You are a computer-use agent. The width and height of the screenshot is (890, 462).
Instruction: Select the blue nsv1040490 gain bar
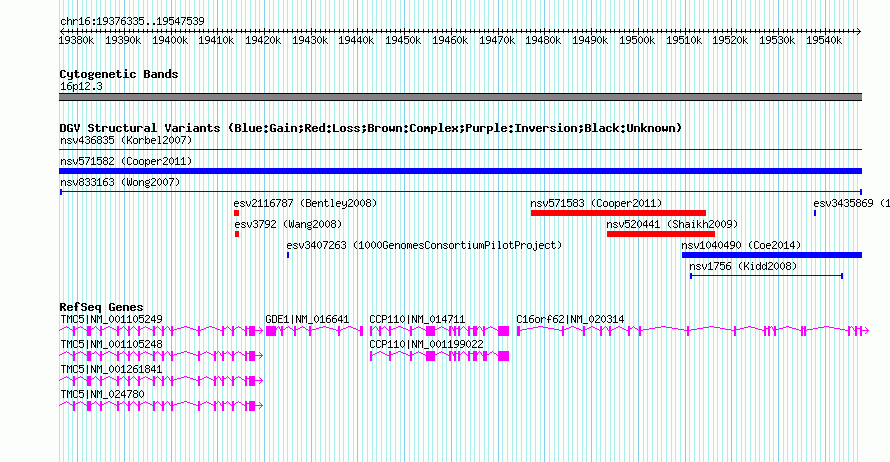pyautogui.click(x=772, y=255)
